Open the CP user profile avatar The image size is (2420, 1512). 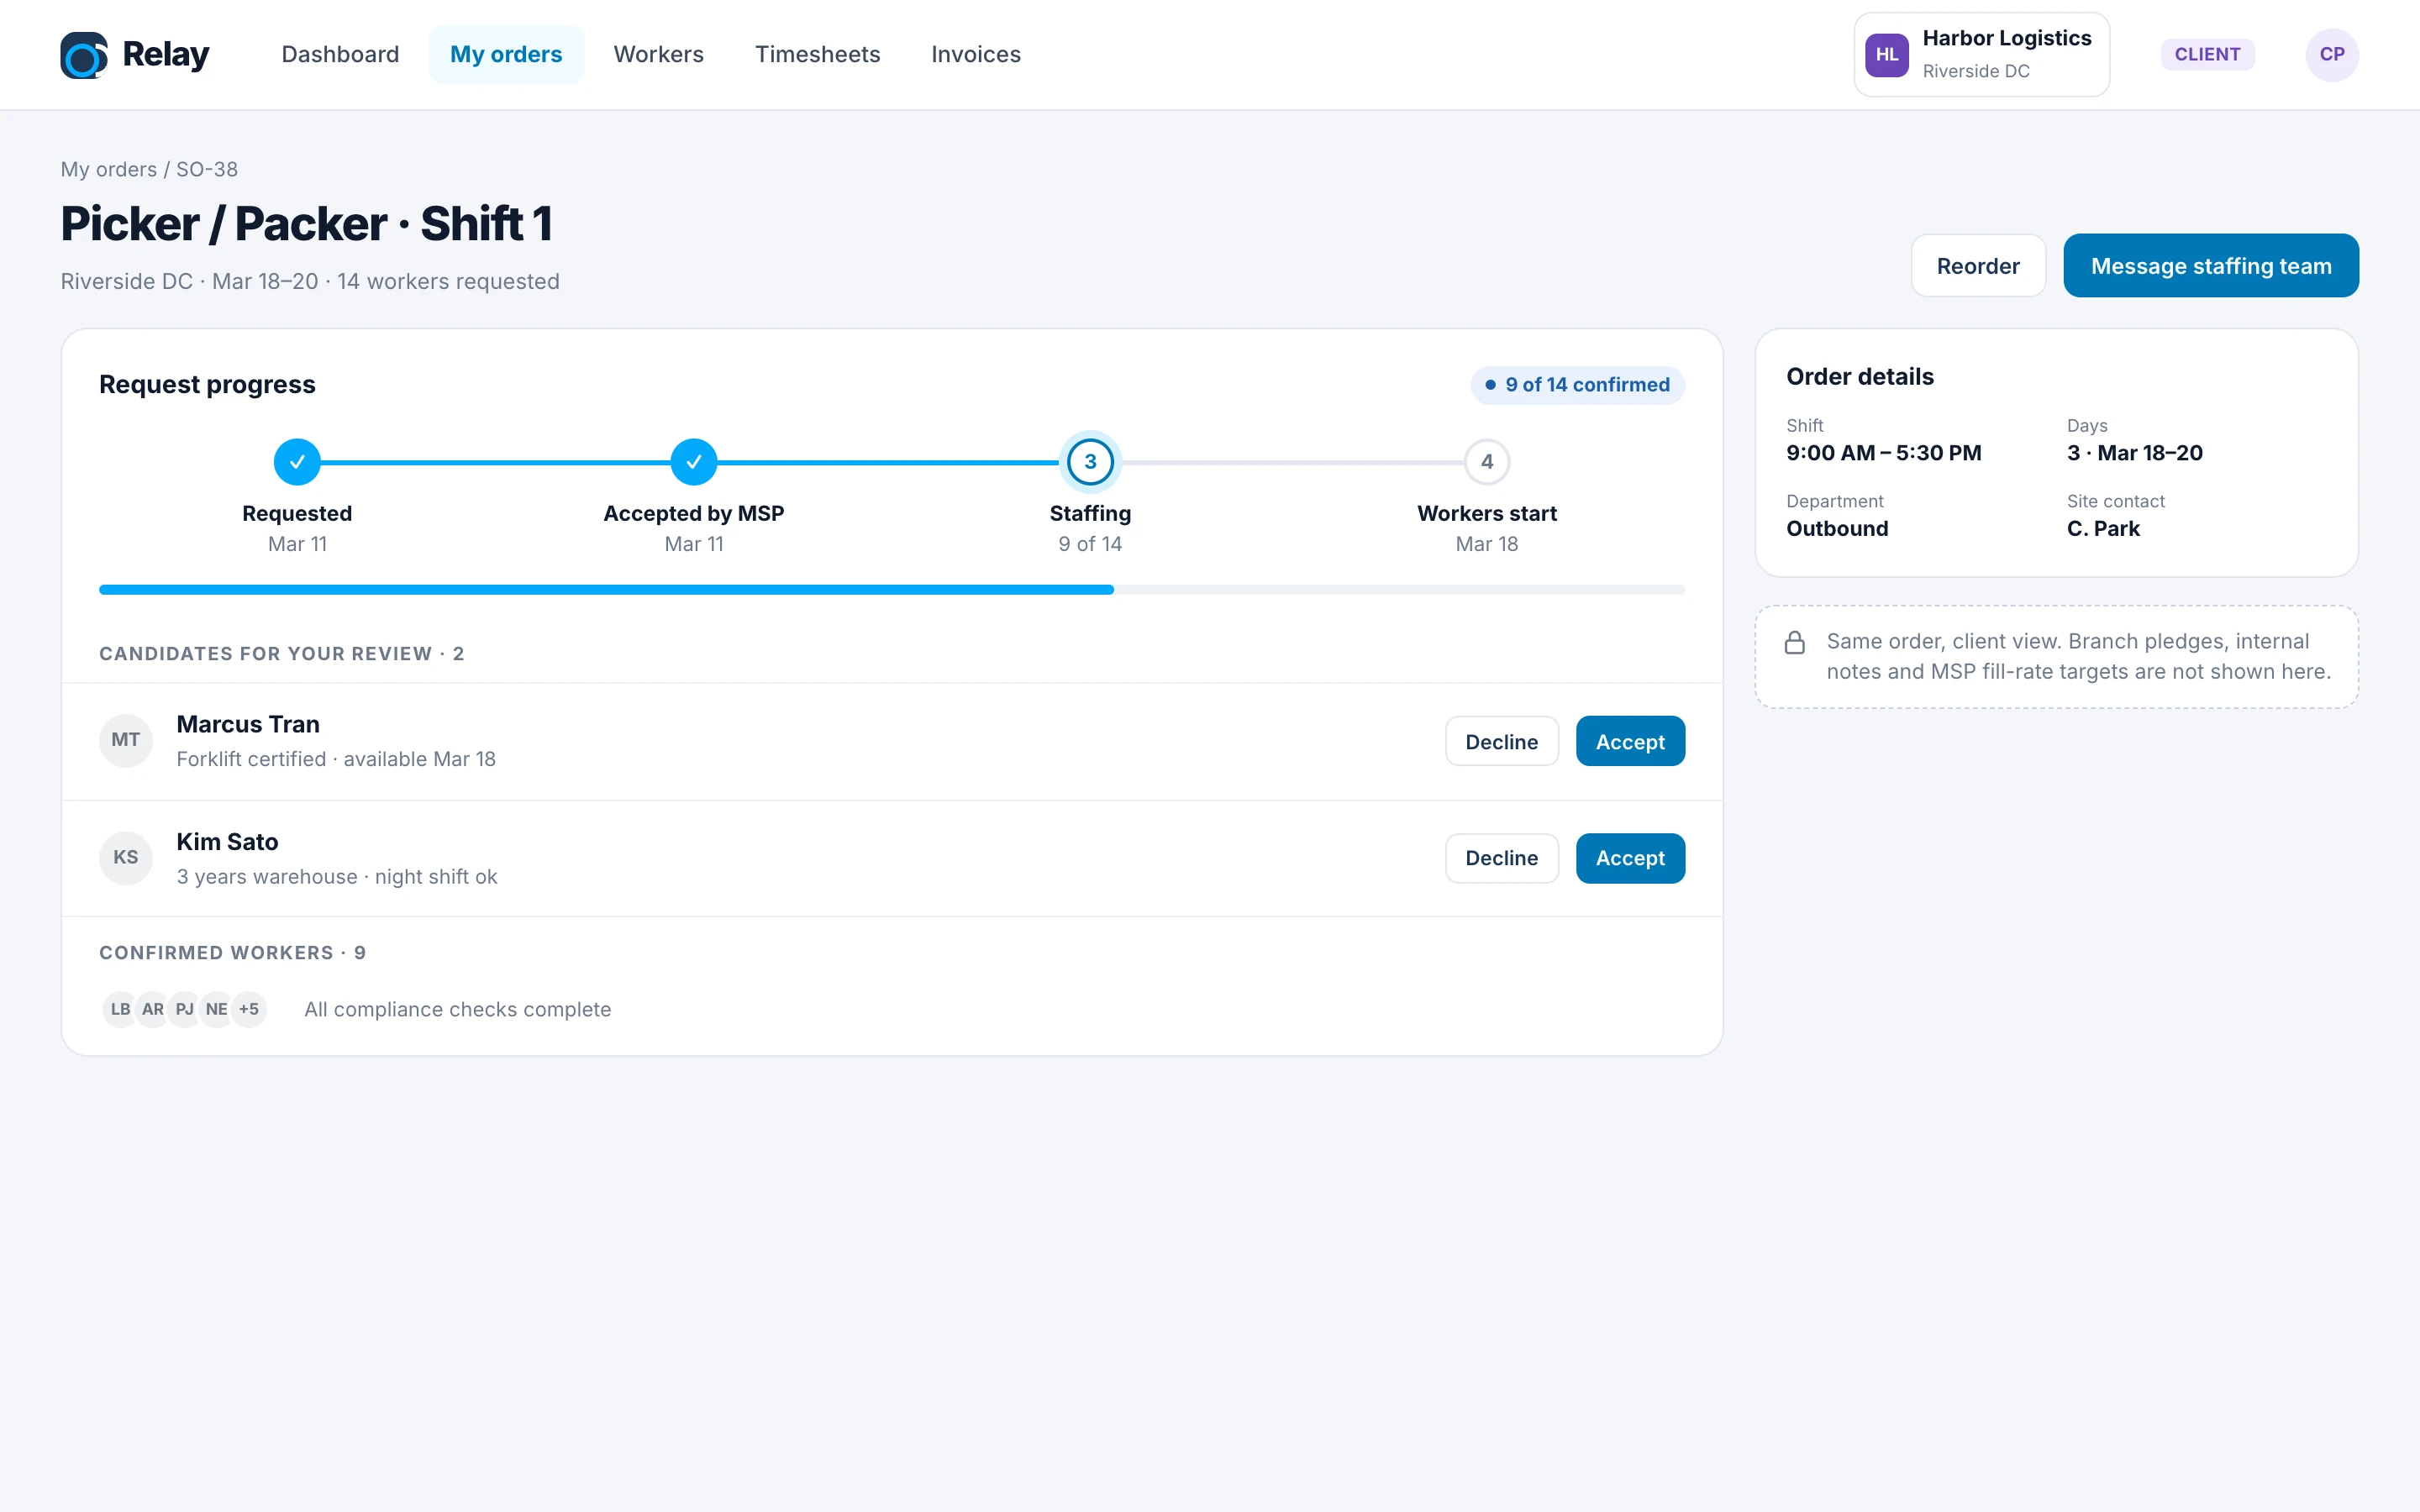coord(2332,55)
